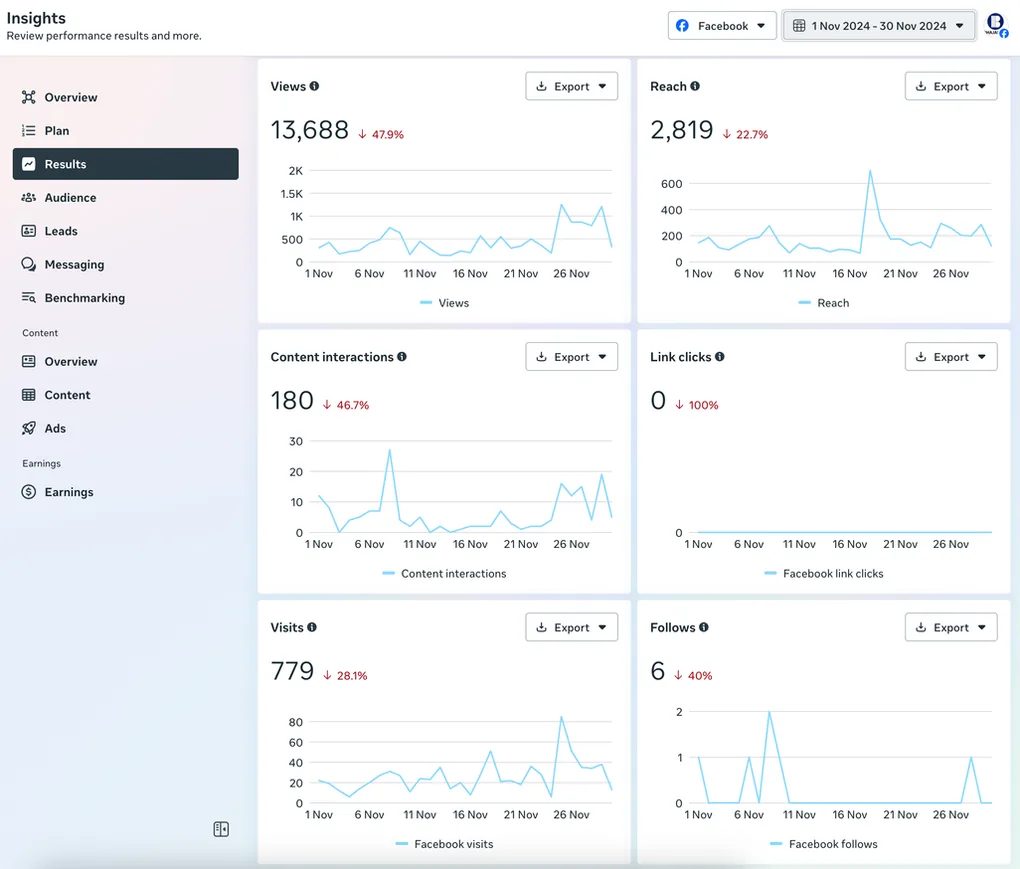Viewport: 1020px width, 869px height.
Task: Click the Link clicks info icon
Action: [x=719, y=356]
